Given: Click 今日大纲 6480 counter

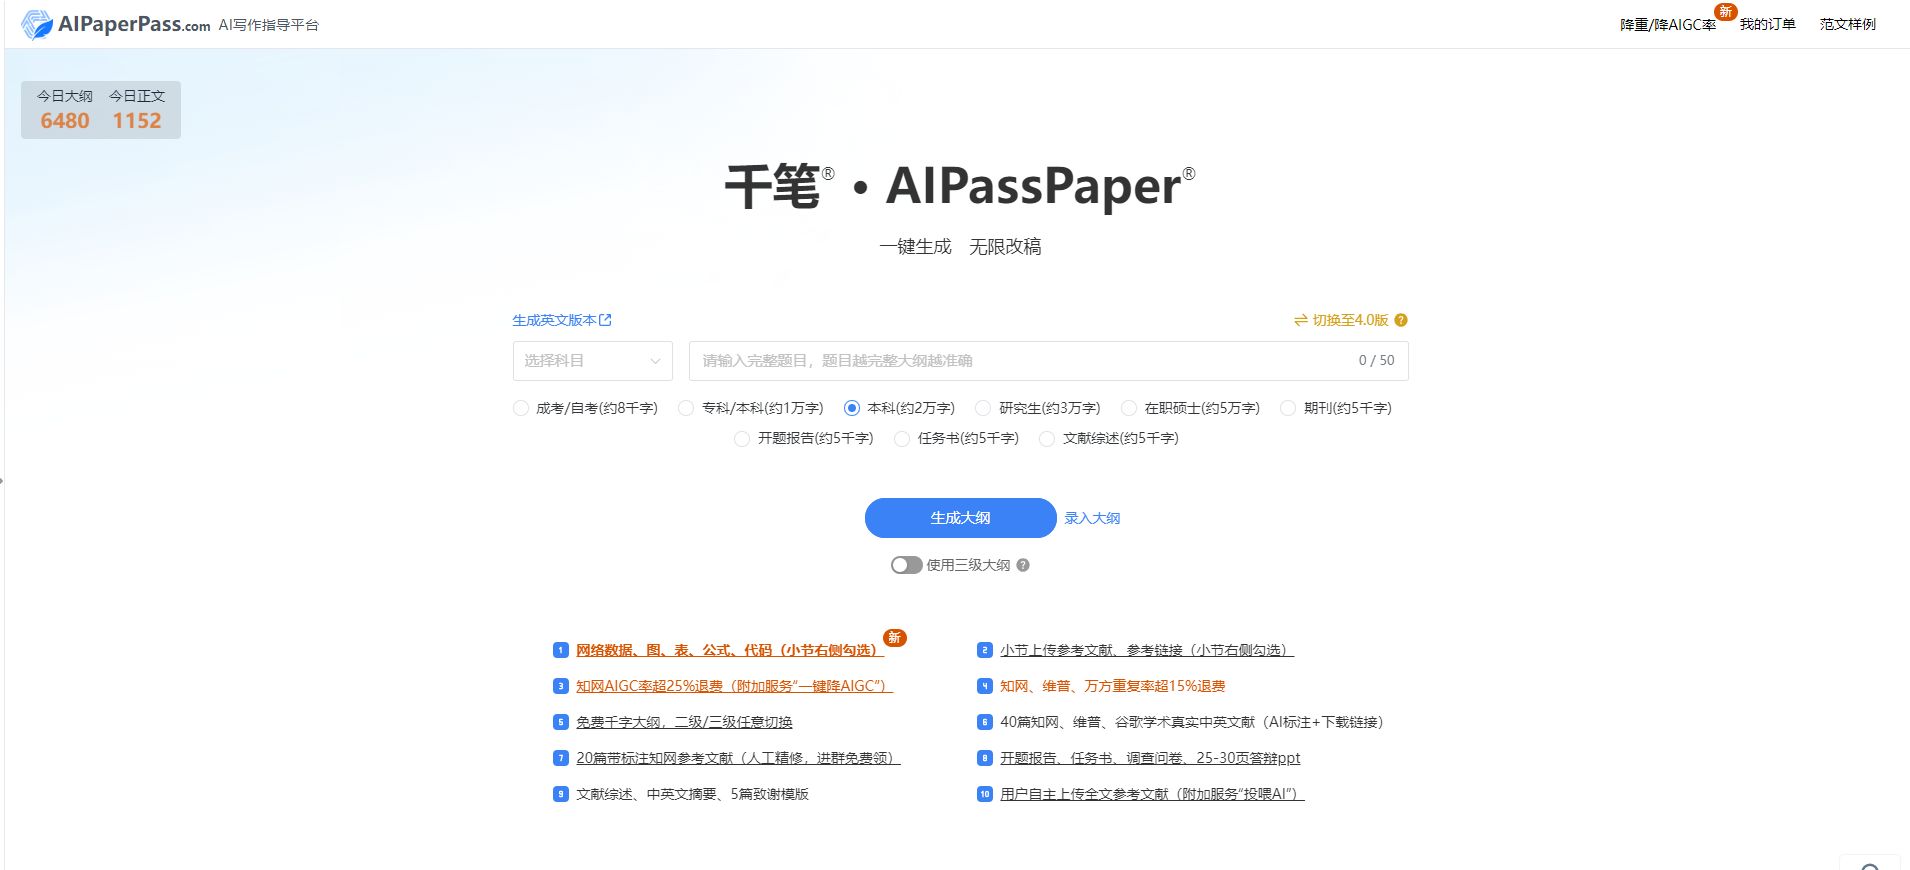Looking at the screenshot, I should click(x=65, y=109).
